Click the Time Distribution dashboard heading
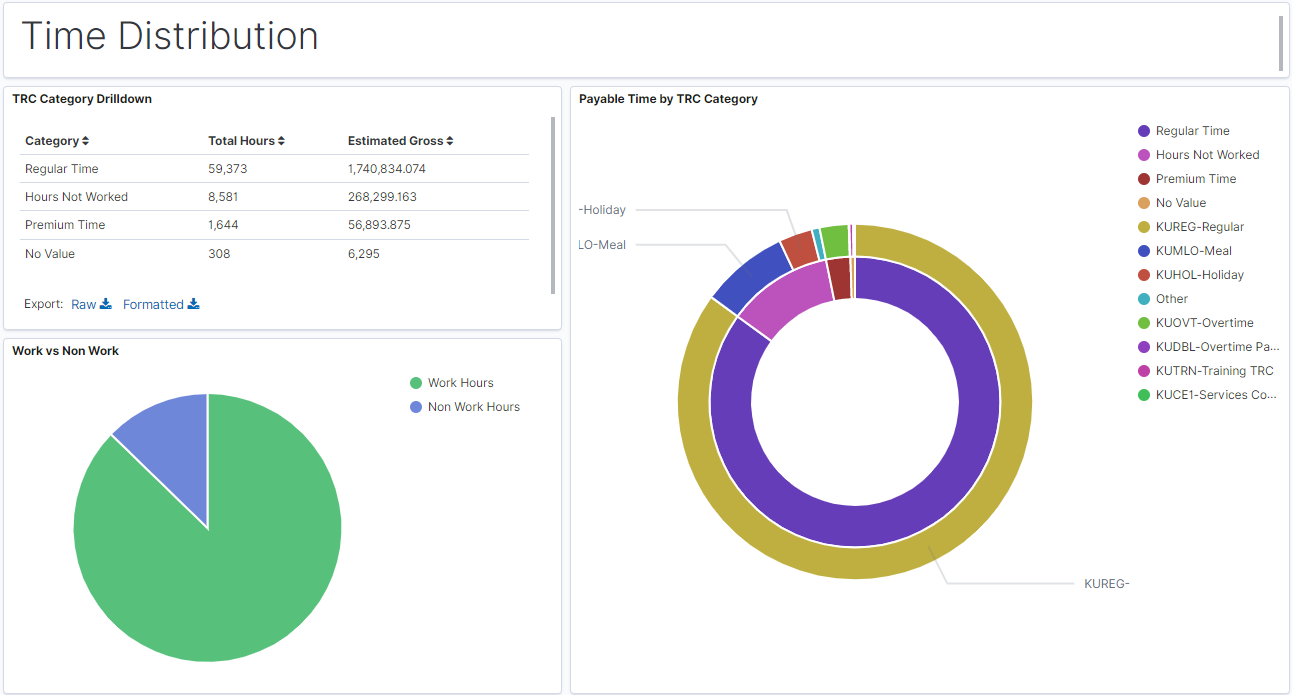Image resolution: width=1292 pixels, height=695 pixels. coord(170,36)
